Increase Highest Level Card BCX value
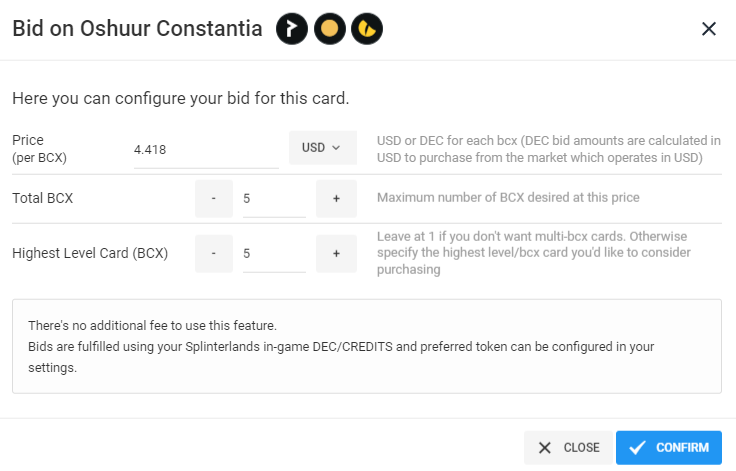The height and width of the screenshot is (471, 736). point(336,254)
